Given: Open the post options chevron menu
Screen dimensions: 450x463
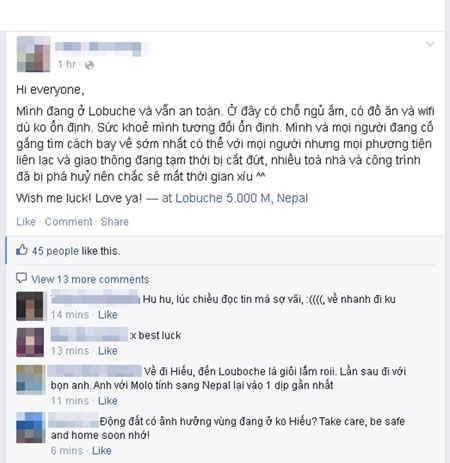Looking at the screenshot, I should click(x=430, y=44).
